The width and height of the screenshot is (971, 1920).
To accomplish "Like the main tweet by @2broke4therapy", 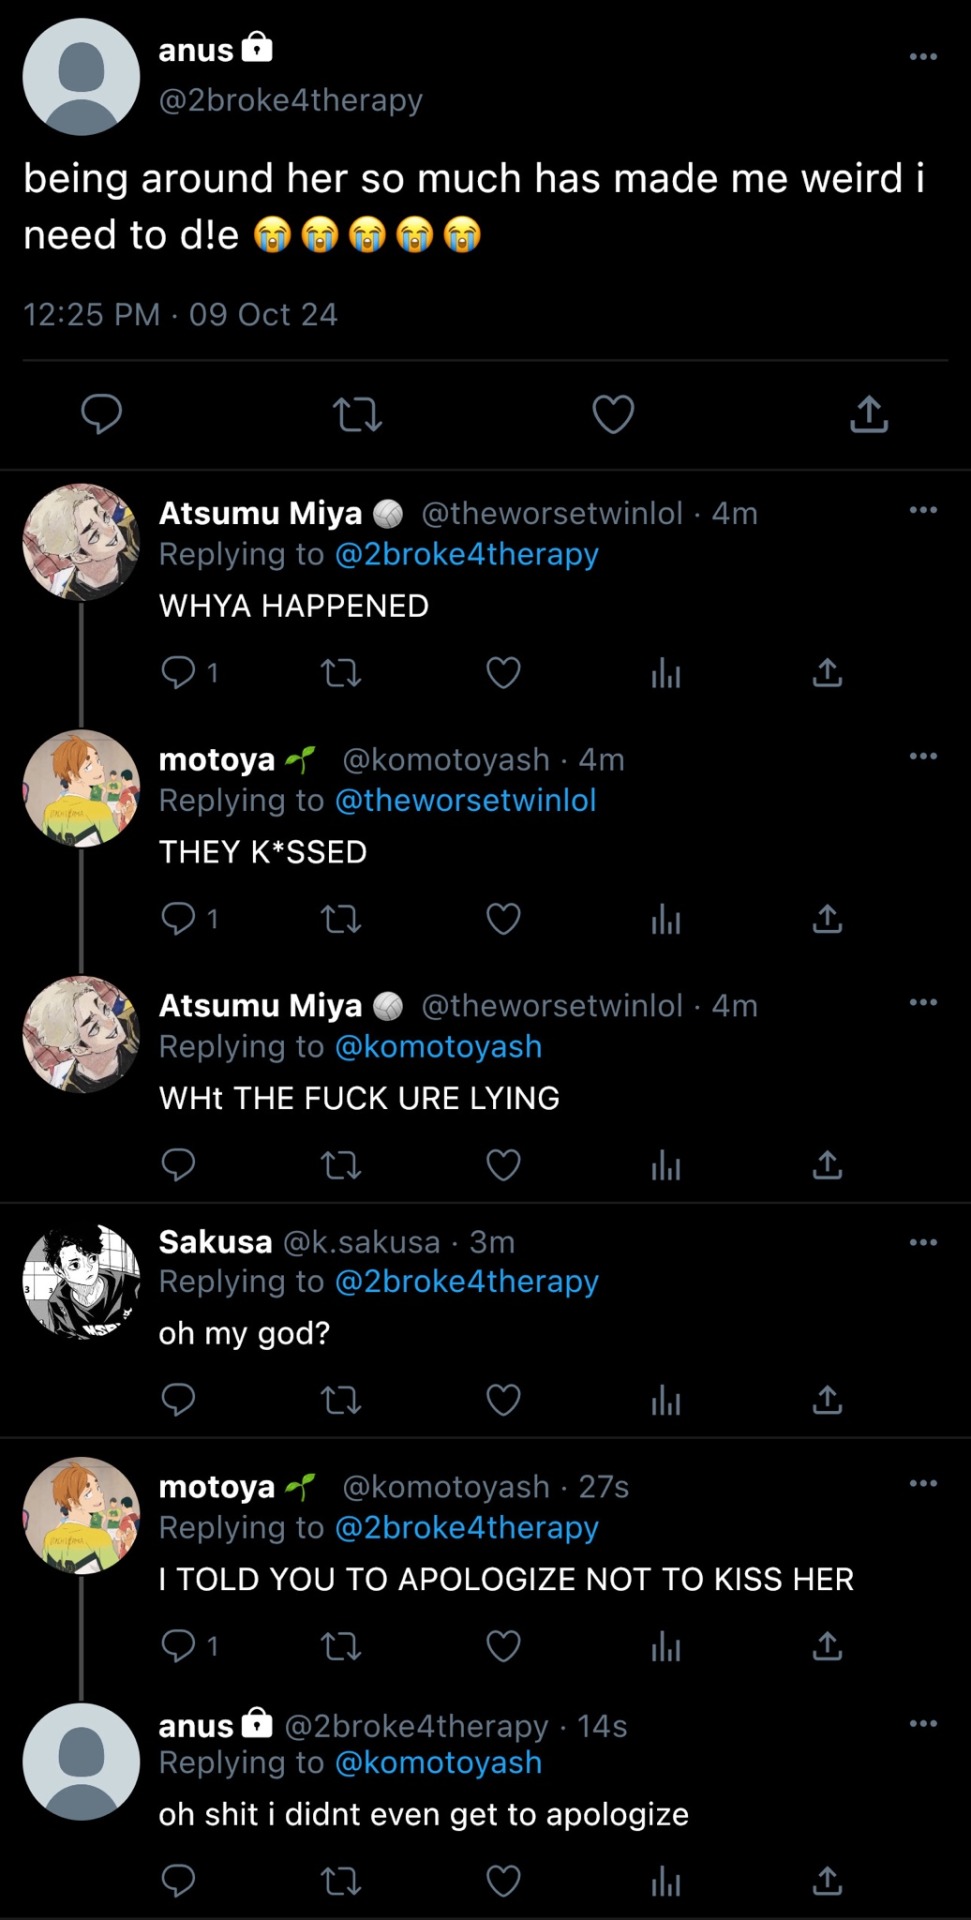I will 613,414.
